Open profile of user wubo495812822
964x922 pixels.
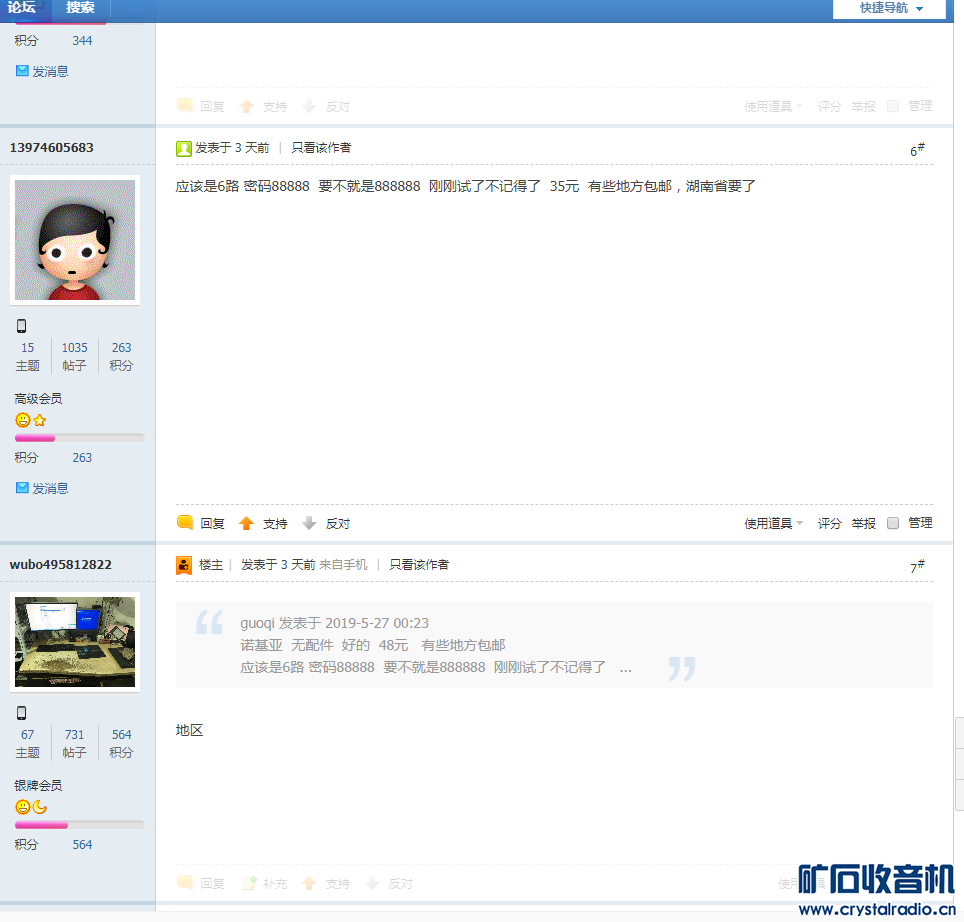click(60, 564)
